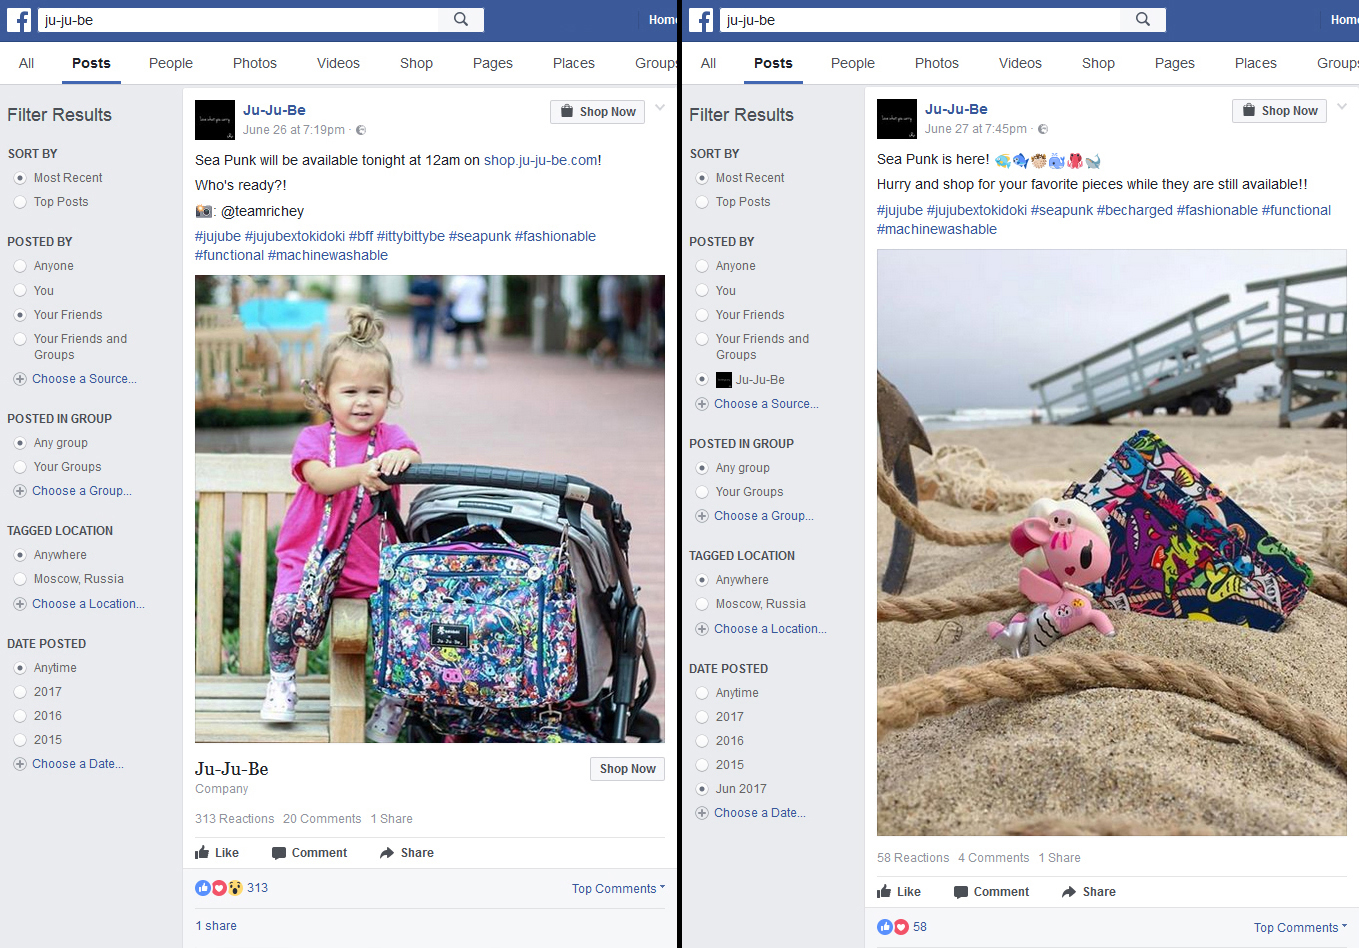The image size is (1359, 948).
Task: Expand Choose a Source in the left window
Action: [75, 379]
